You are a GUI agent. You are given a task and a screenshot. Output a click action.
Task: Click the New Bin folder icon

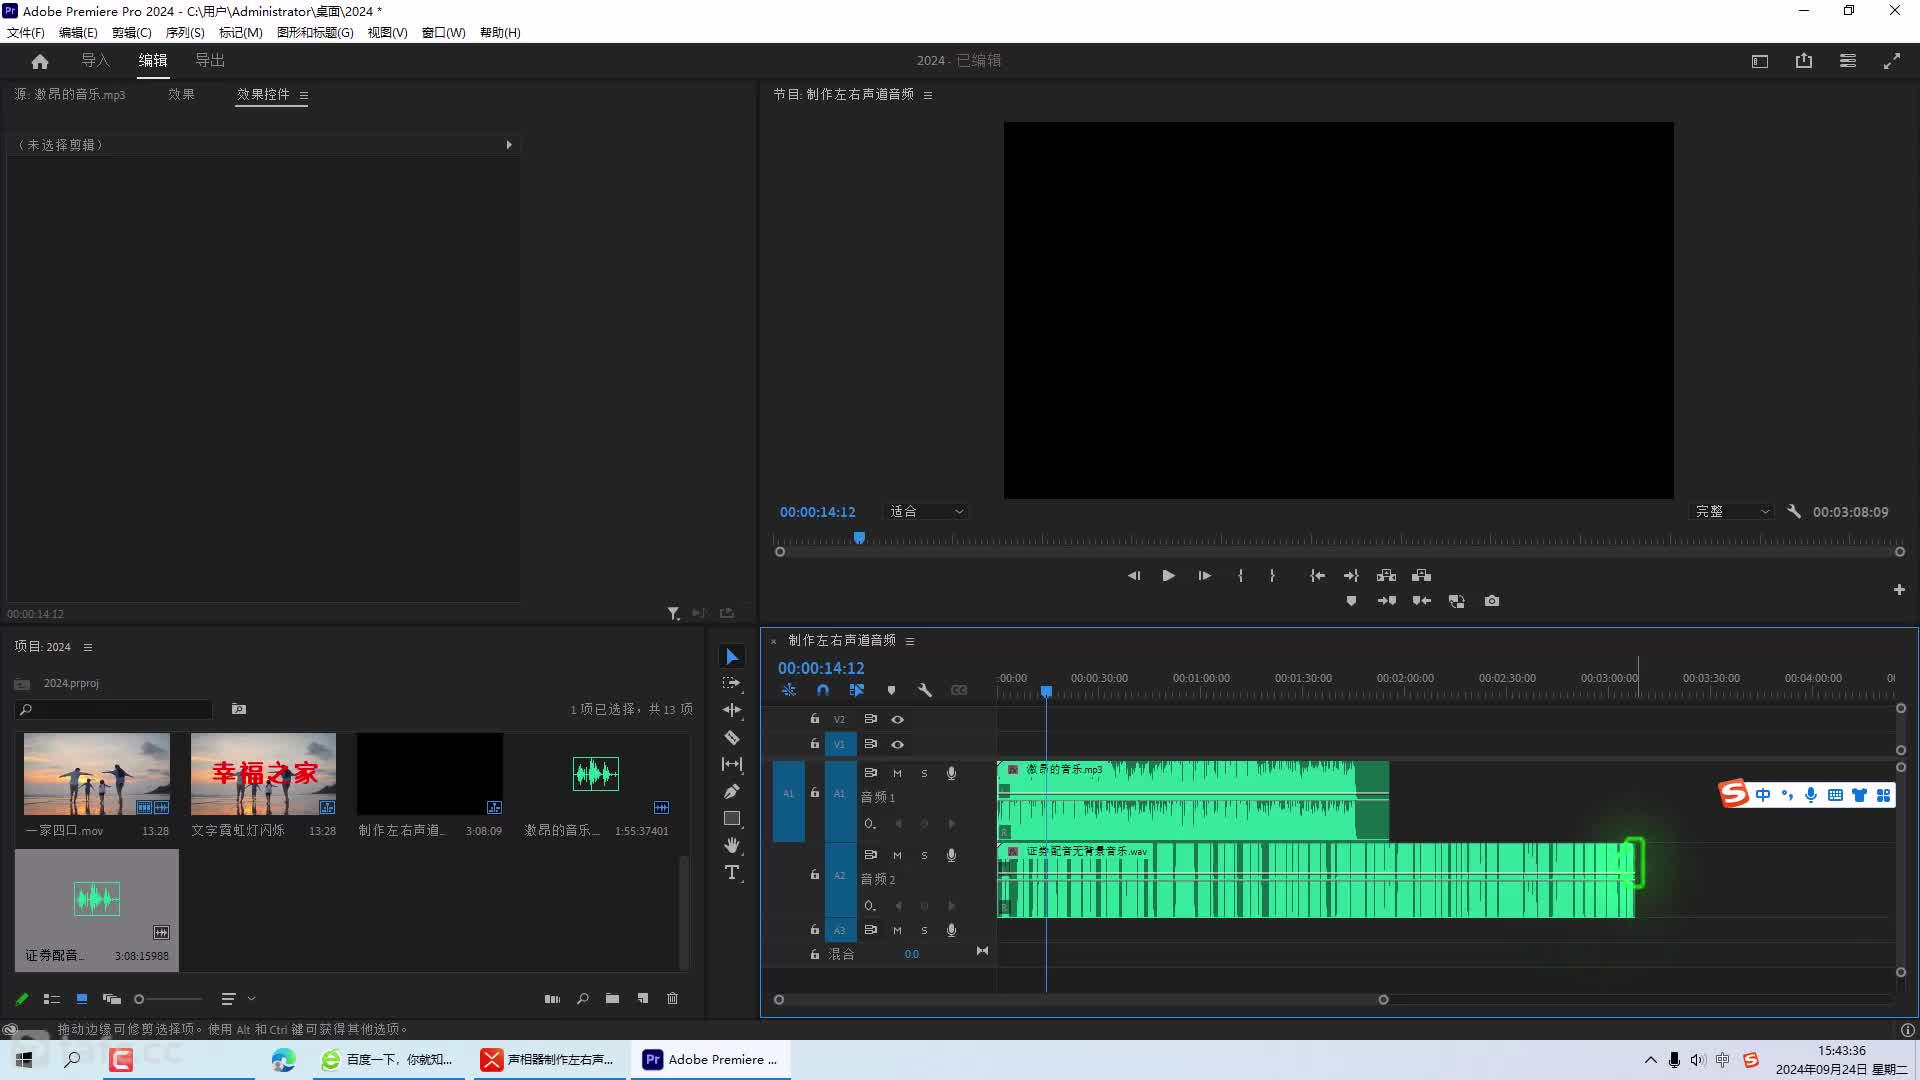pyautogui.click(x=612, y=998)
